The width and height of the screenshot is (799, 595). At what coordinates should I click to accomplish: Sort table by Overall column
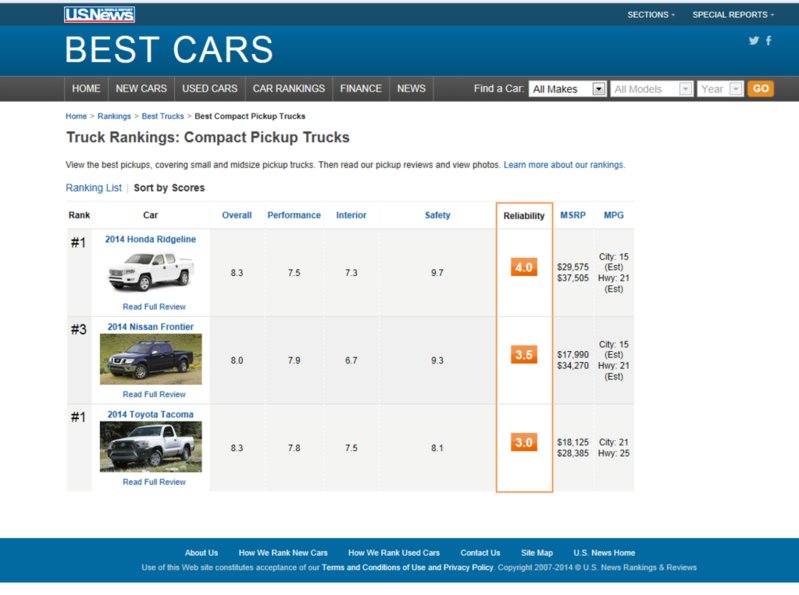(237, 215)
